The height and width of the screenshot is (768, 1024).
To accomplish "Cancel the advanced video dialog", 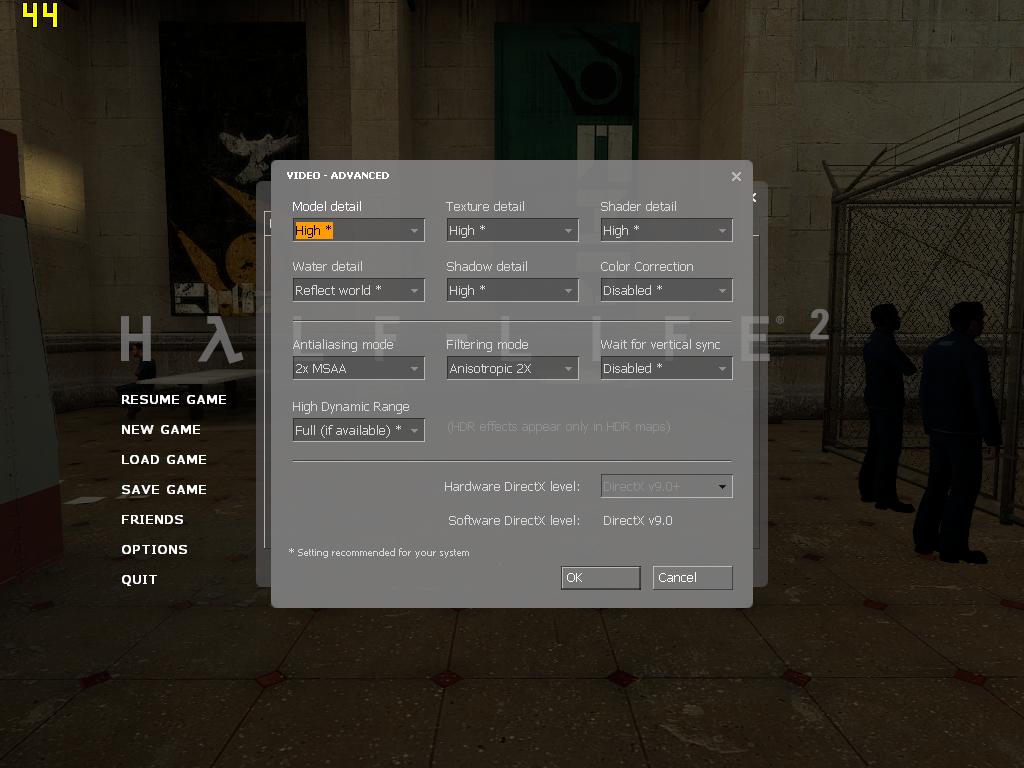I will click(x=692, y=578).
